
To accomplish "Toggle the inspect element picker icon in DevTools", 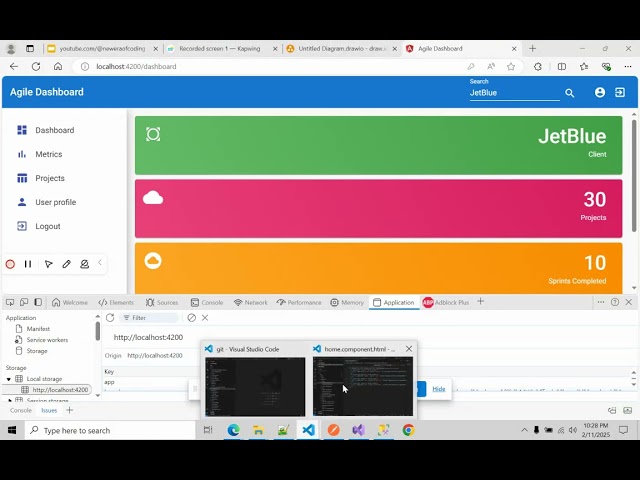I will pyautogui.click(x=10, y=302).
